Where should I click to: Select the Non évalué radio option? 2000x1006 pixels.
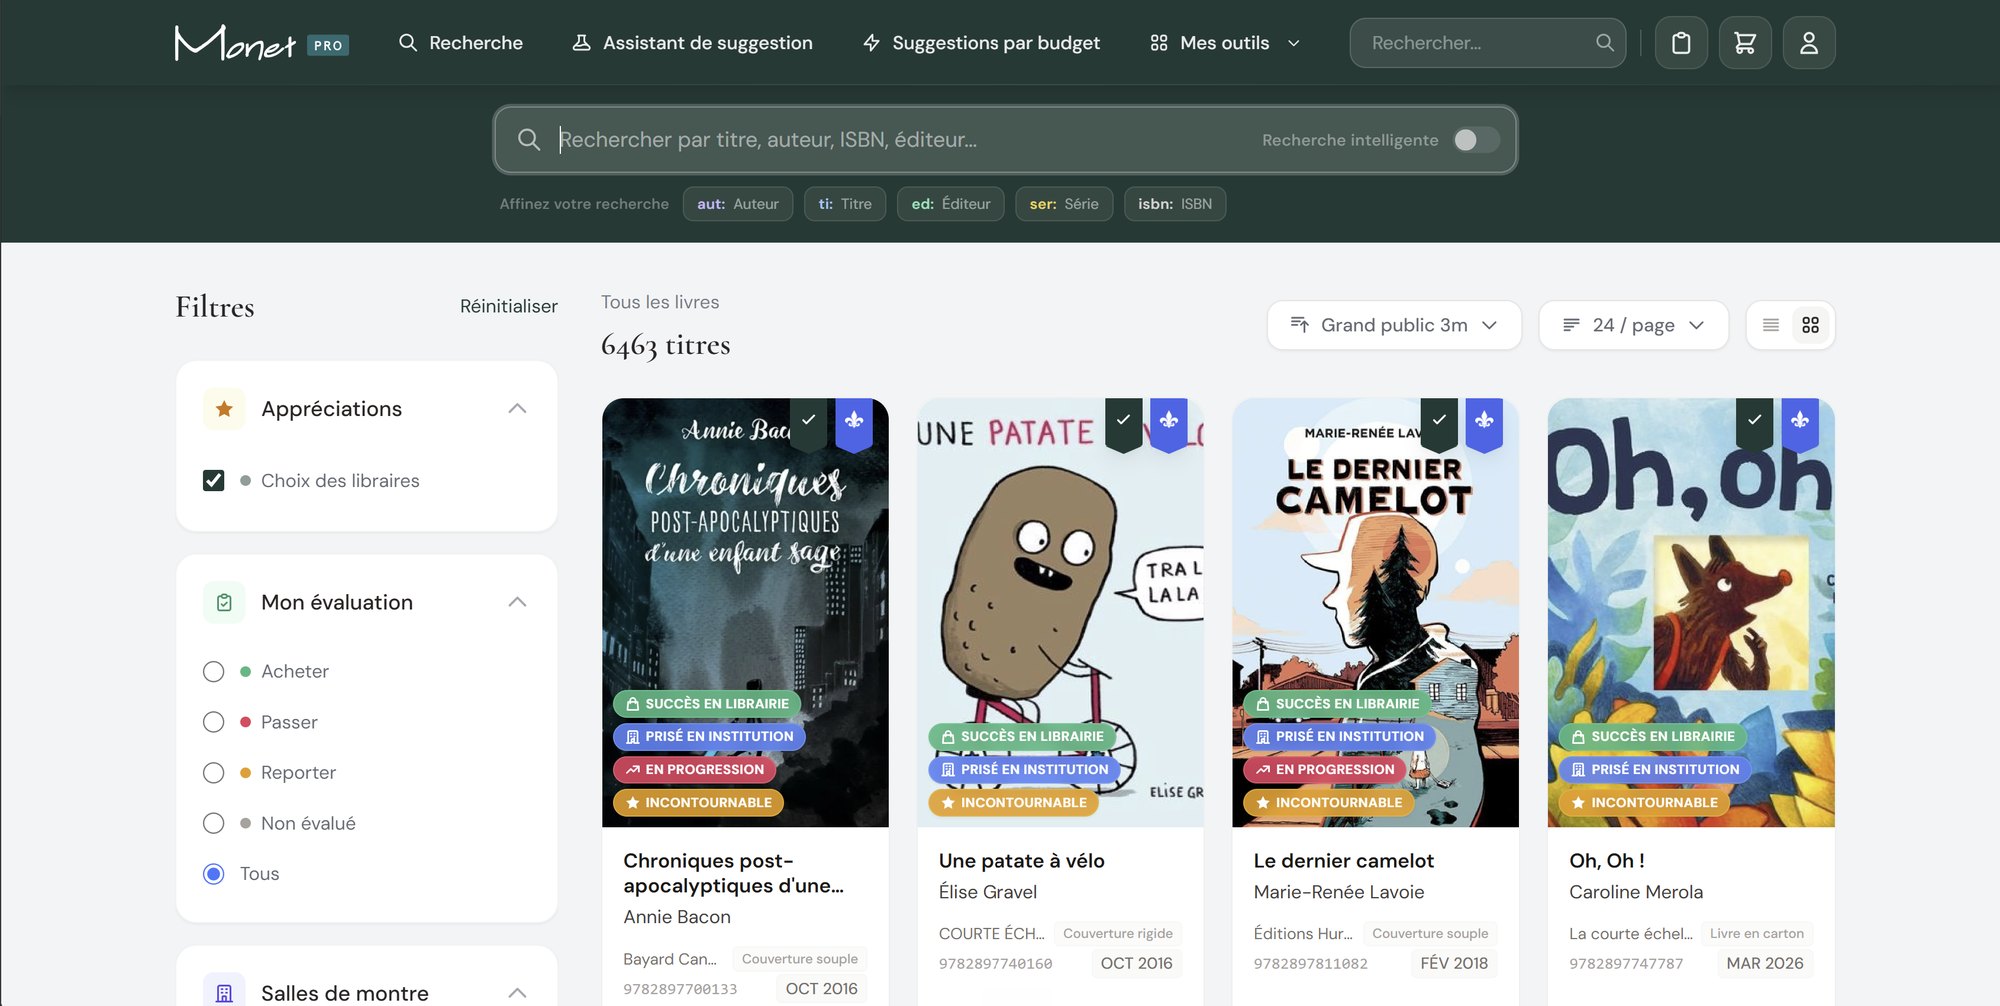click(x=213, y=824)
